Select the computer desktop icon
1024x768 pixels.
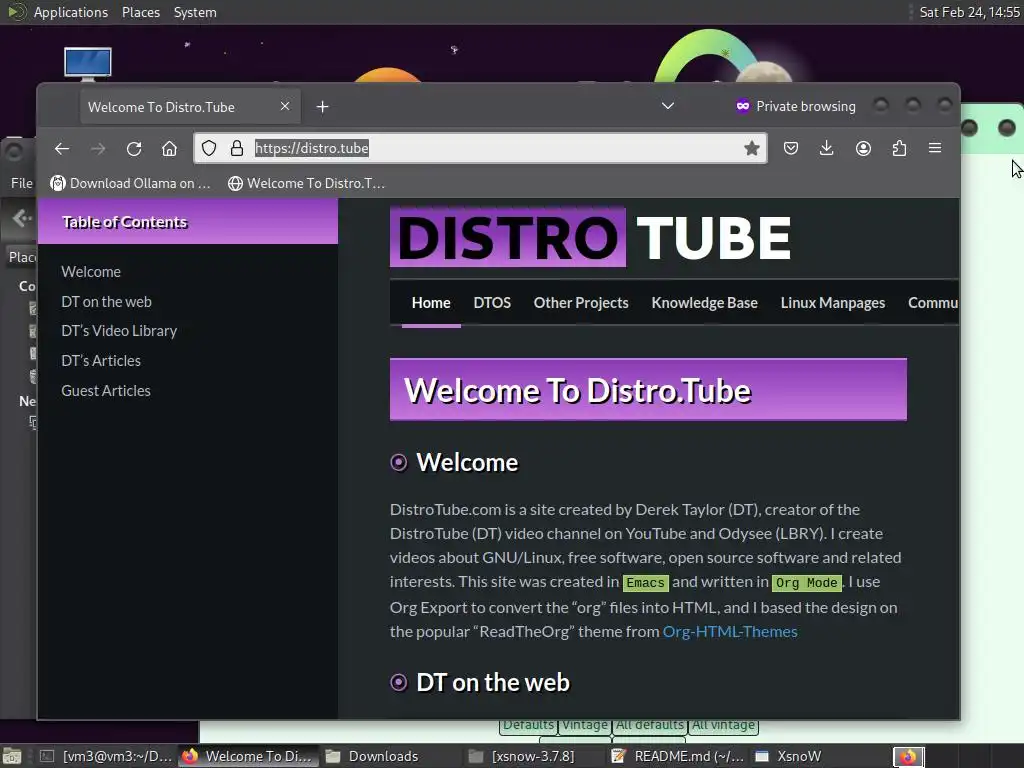[88, 64]
